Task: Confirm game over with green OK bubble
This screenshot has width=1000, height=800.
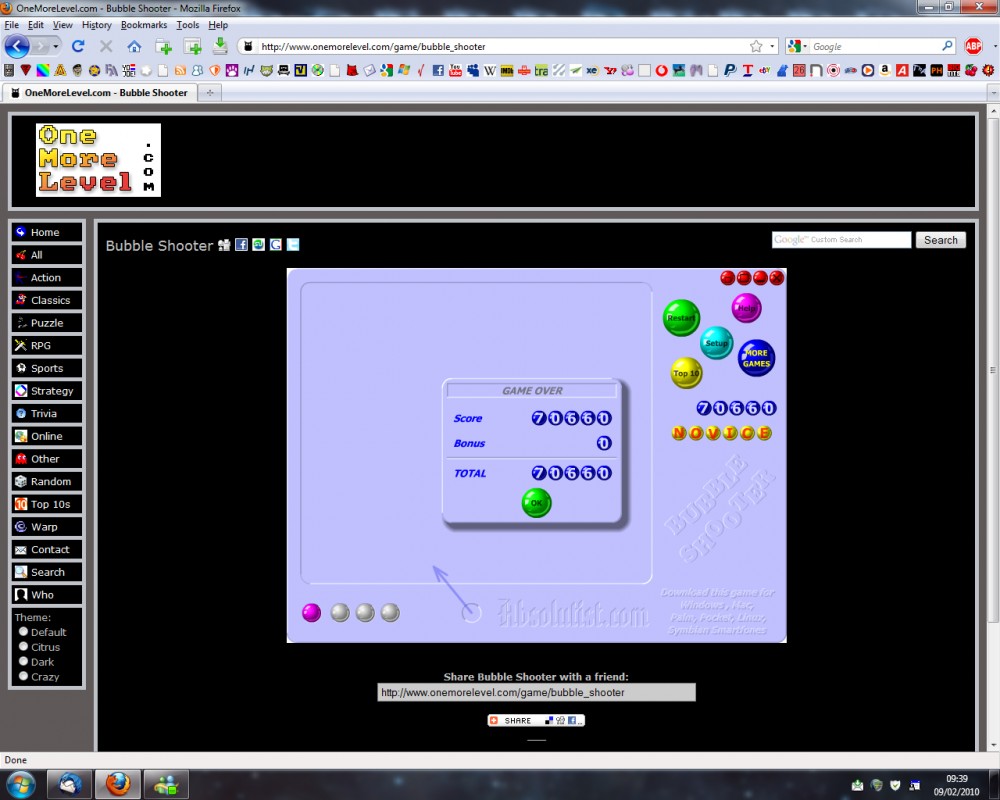Action: (536, 503)
